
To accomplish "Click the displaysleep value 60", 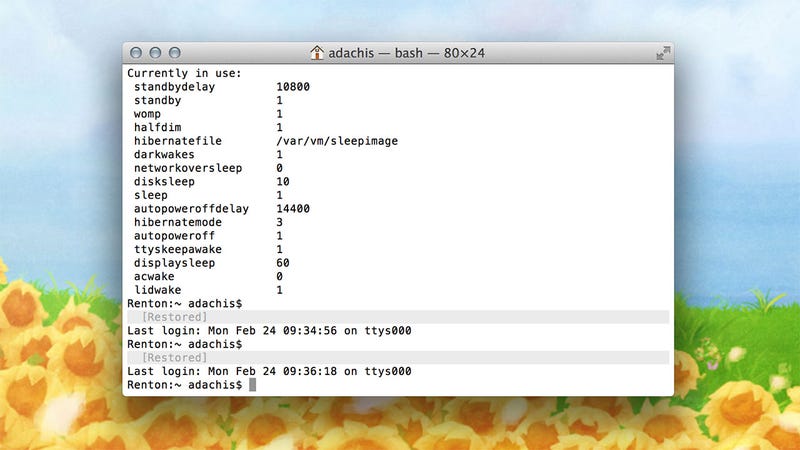I will (x=283, y=263).
